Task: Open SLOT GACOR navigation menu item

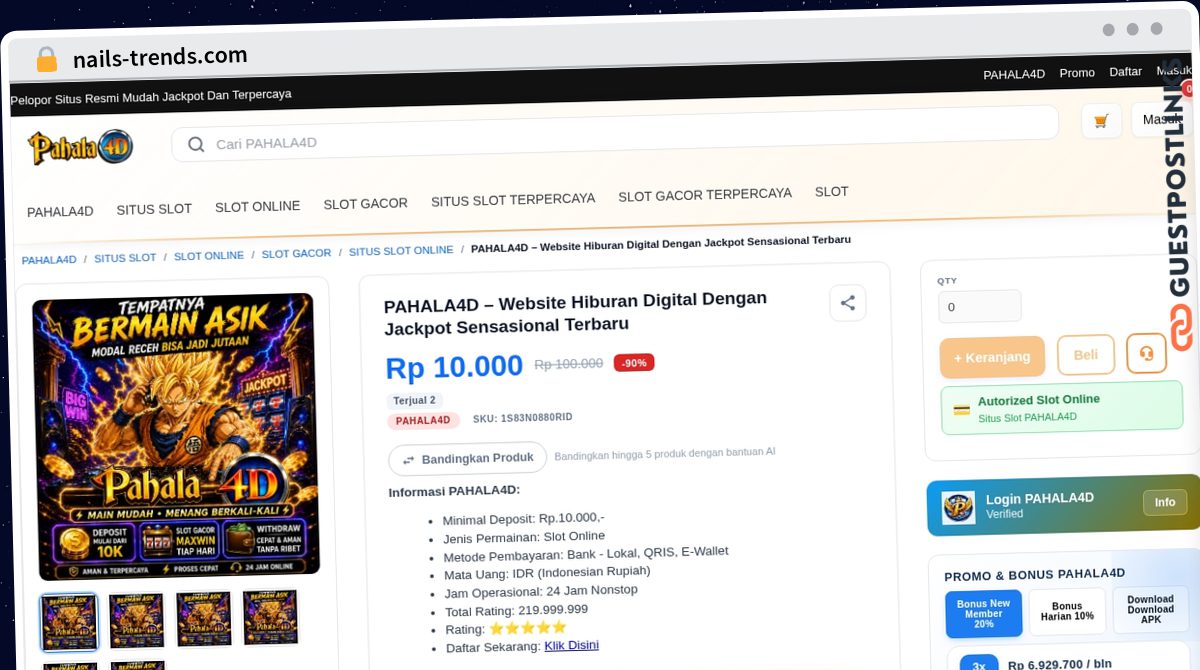Action: (365, 203)
